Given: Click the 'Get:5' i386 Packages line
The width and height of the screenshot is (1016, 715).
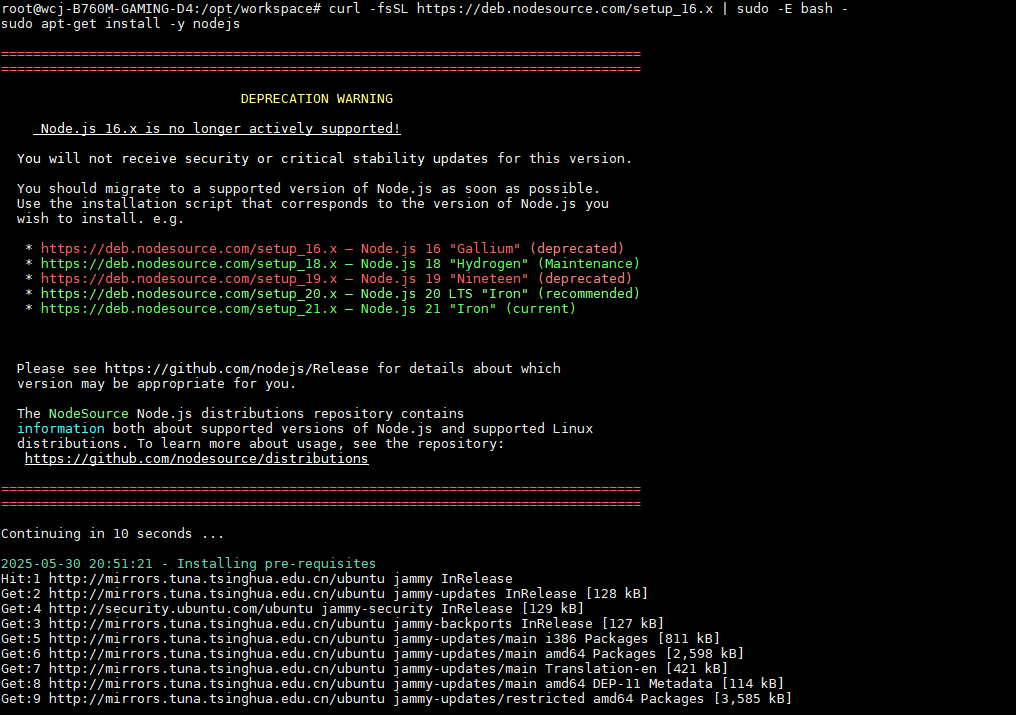Looking at the screenshot, I should tap(360, 639).
